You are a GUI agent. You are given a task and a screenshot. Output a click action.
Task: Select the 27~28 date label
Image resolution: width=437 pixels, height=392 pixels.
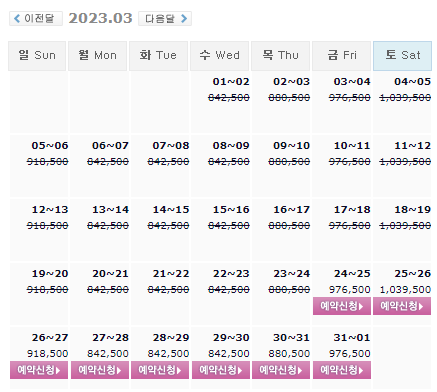pyautogui.click(x=110, y=338)
